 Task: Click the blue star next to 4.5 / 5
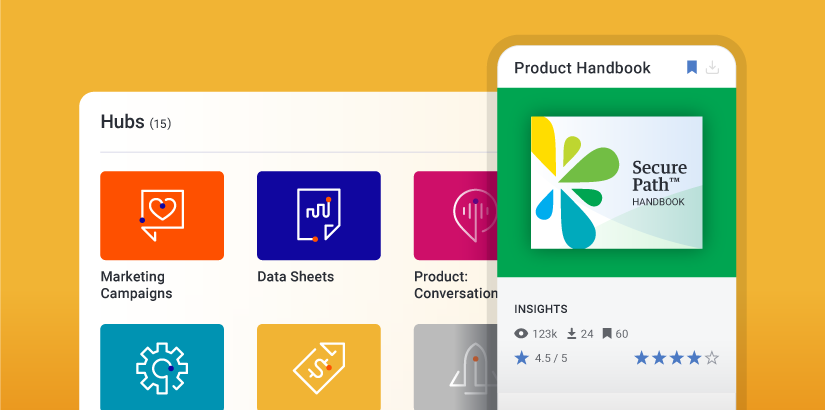[521, 358]
